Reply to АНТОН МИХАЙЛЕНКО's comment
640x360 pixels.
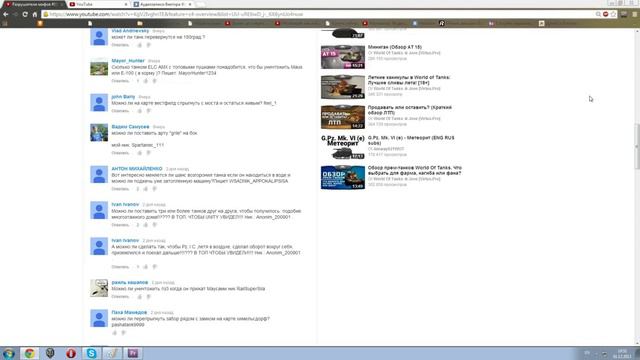pyautogui.click(x=120, y=189)
